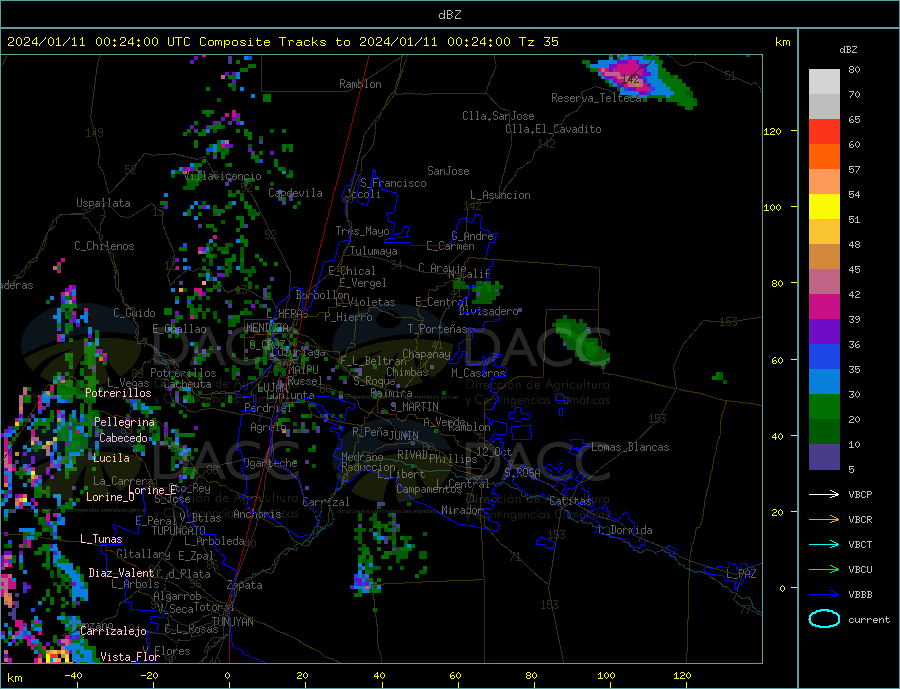Screen dimensions: 900x689
Task: Click the JUNIN map label
Action: 404,436
